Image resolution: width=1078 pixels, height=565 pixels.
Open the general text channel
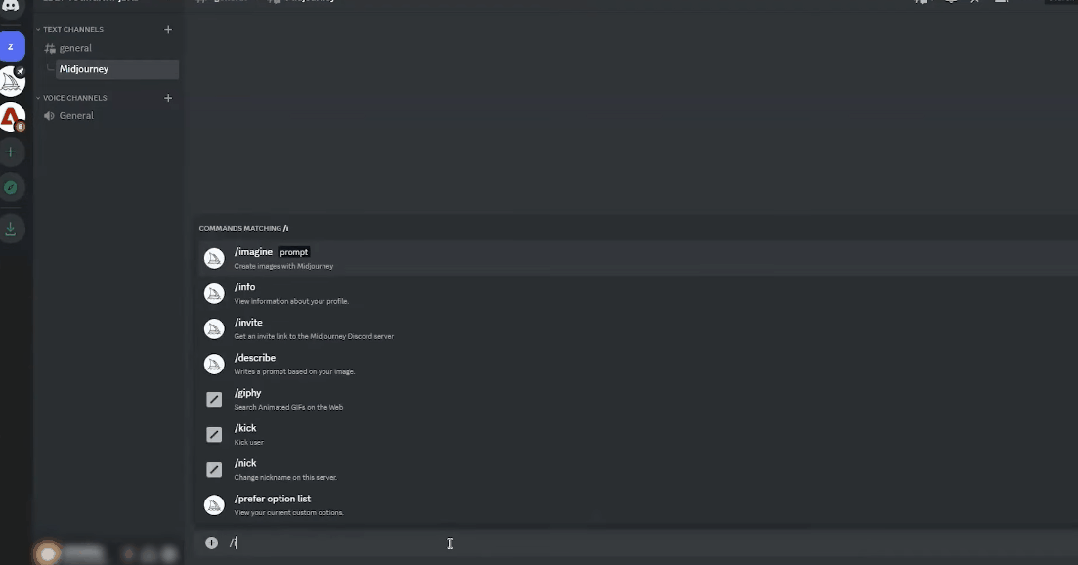coord(76,48)
